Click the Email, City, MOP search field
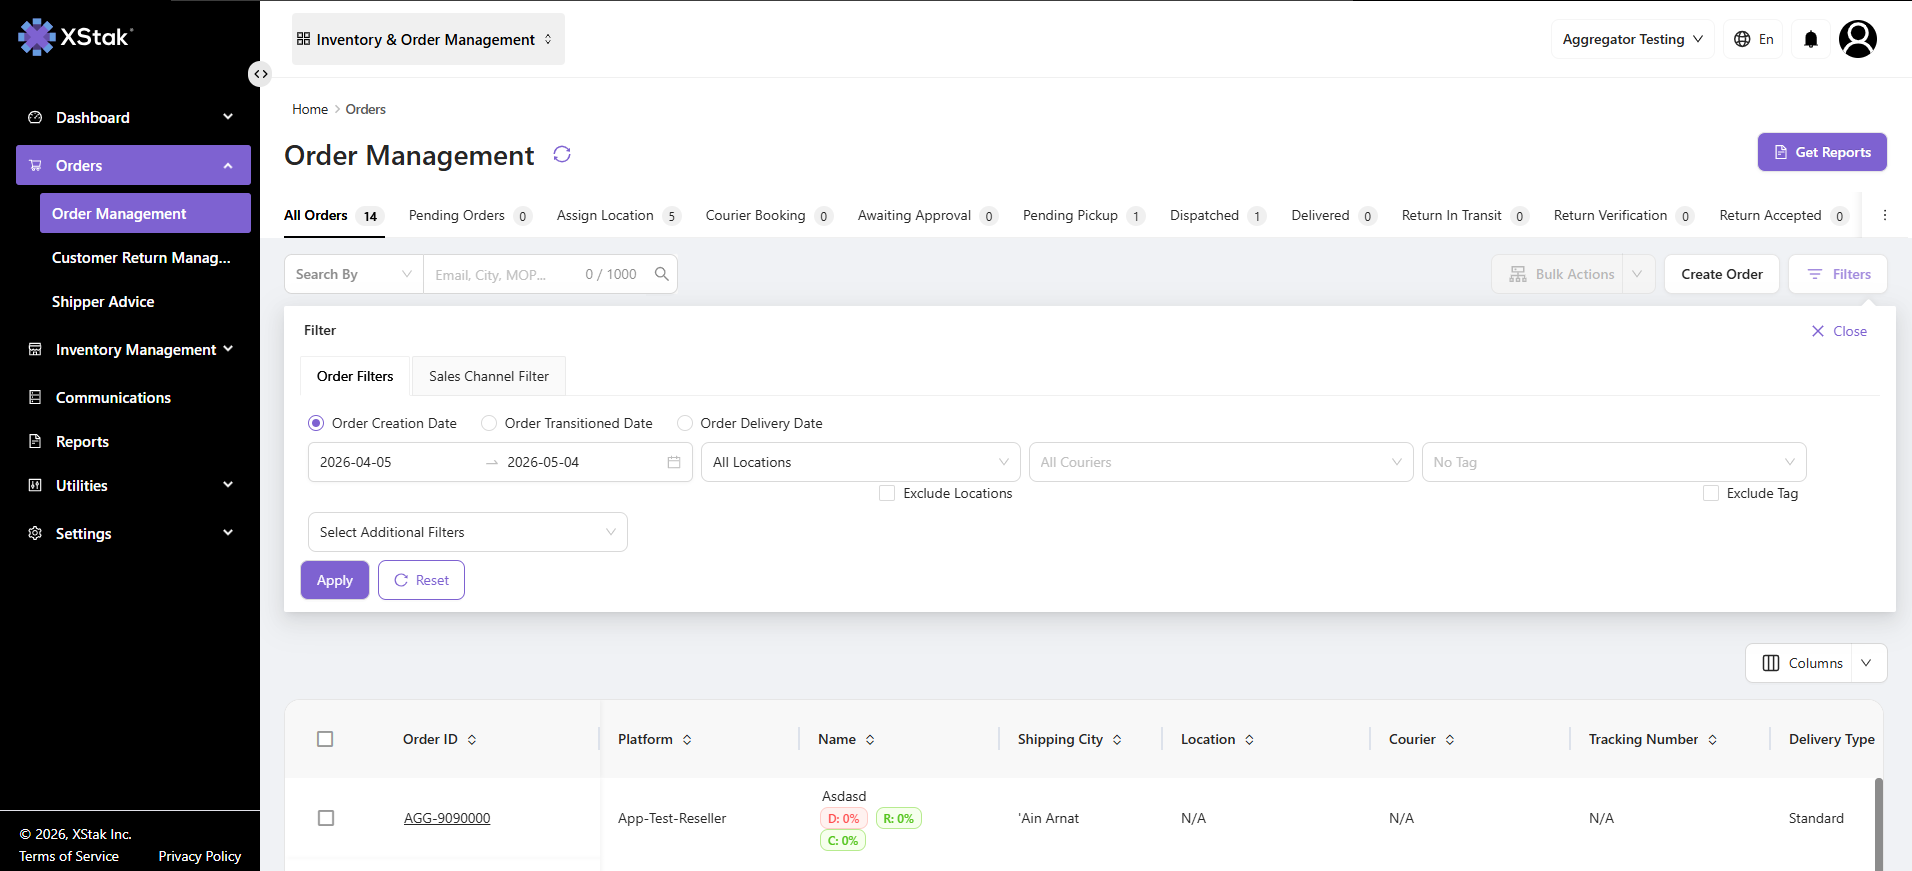Image resolution: width=1912 pixels, height=871 pixels. click(x=505, y=274)
